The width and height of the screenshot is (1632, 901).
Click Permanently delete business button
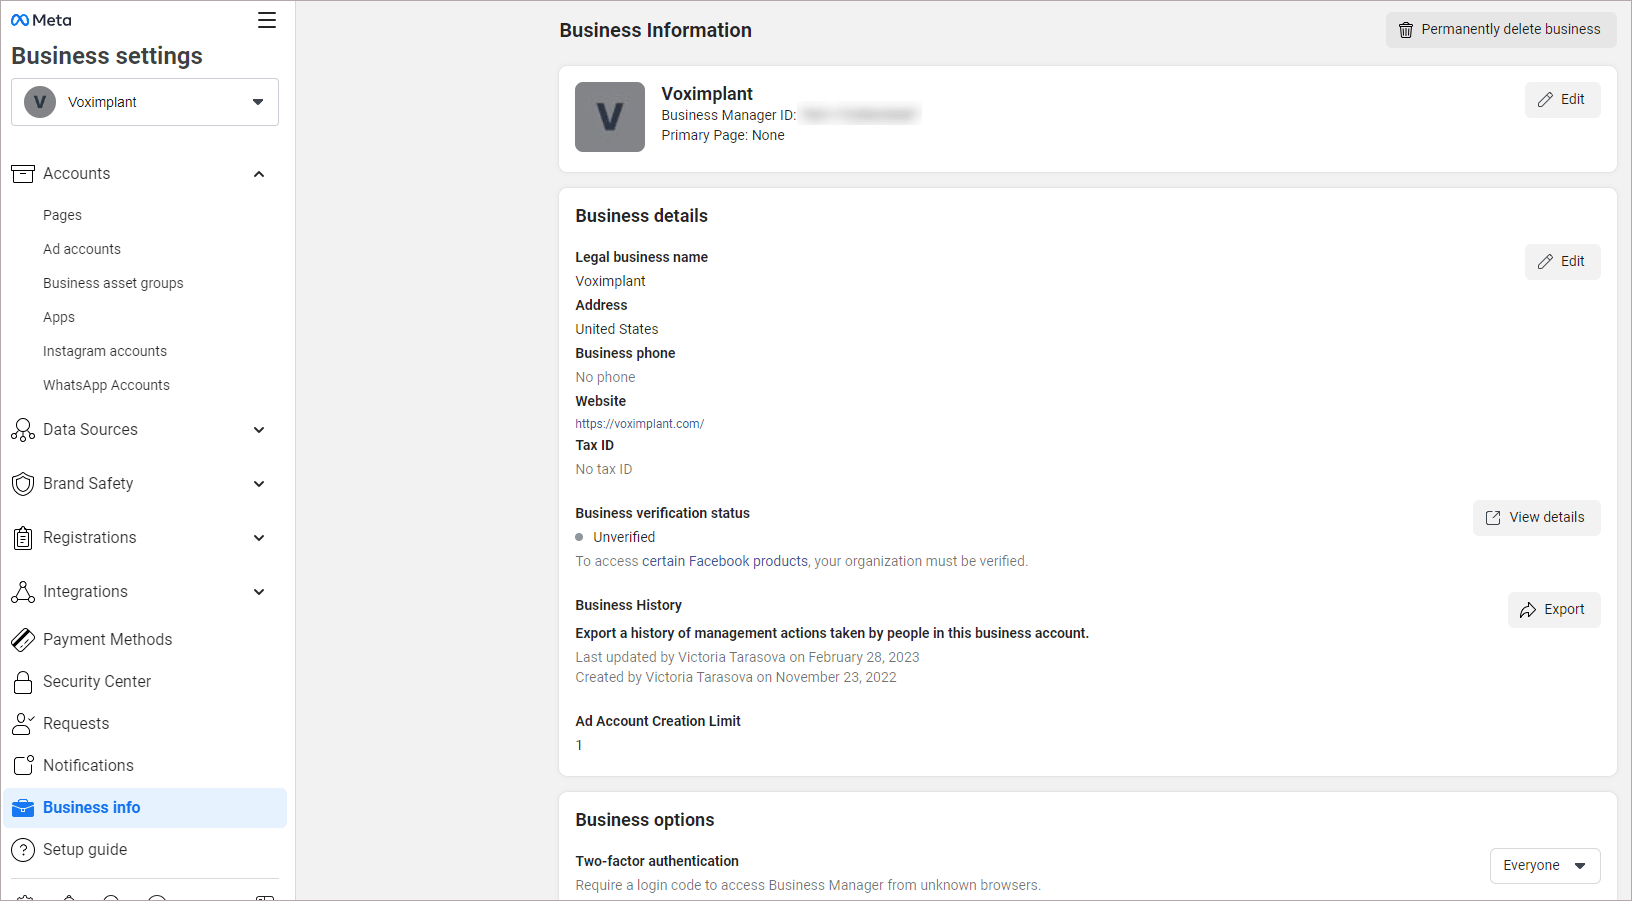[1501, 30]
